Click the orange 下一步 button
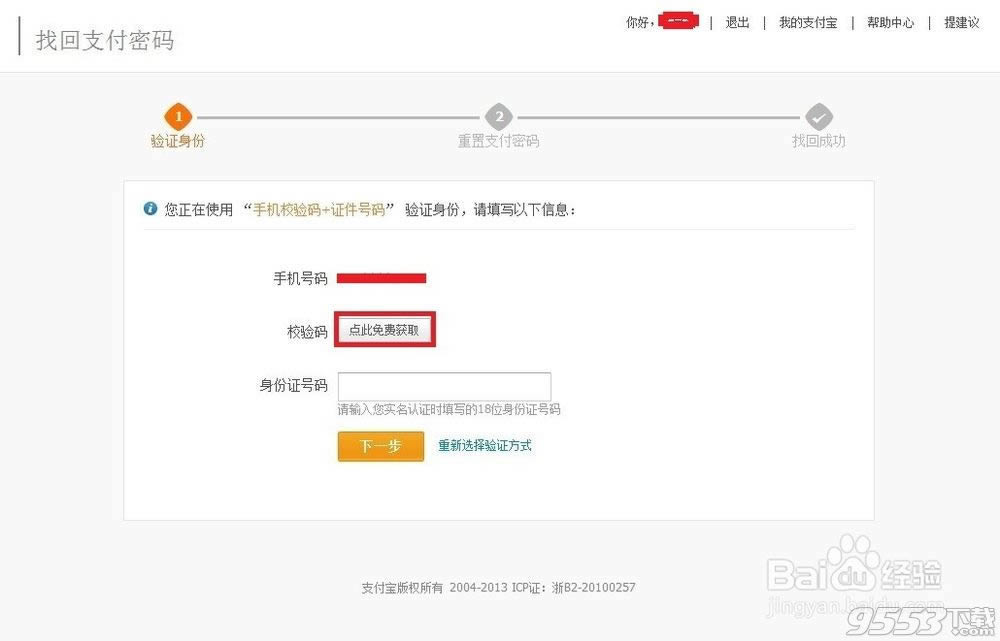This screenshot has height=641, width=1000. pos(380,446)
